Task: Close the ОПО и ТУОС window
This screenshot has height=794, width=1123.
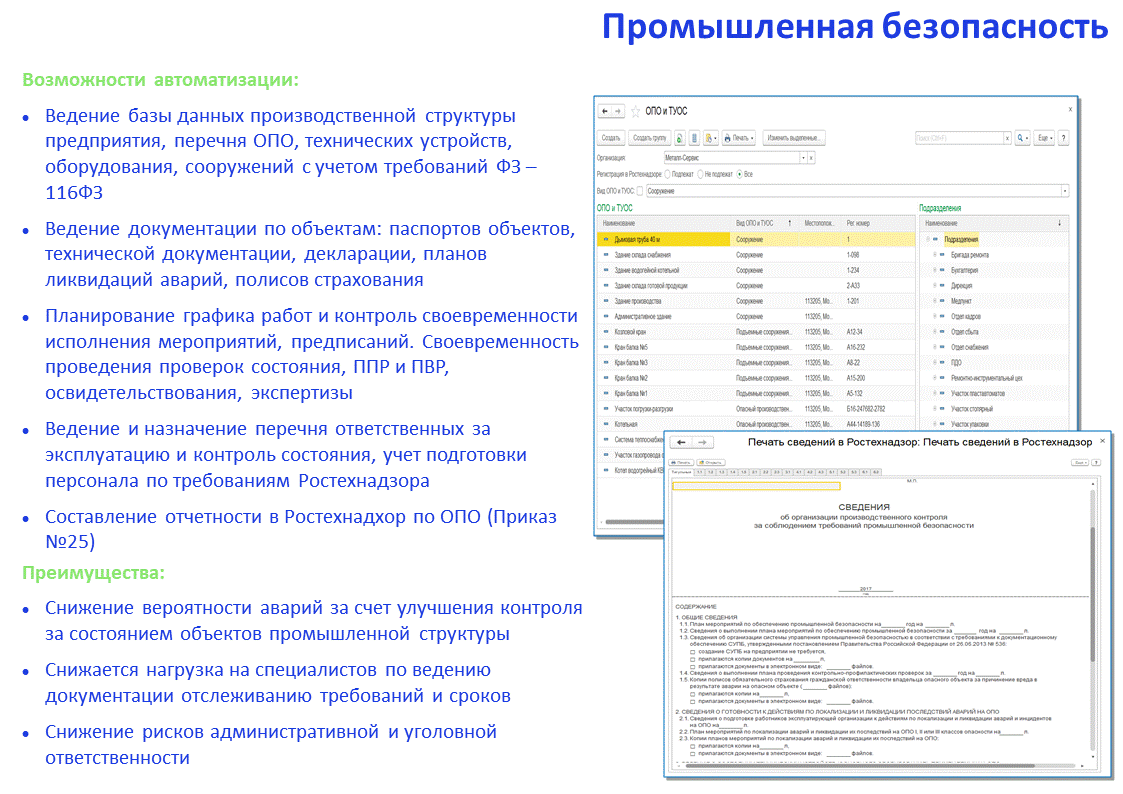Action: point(1071,109)
